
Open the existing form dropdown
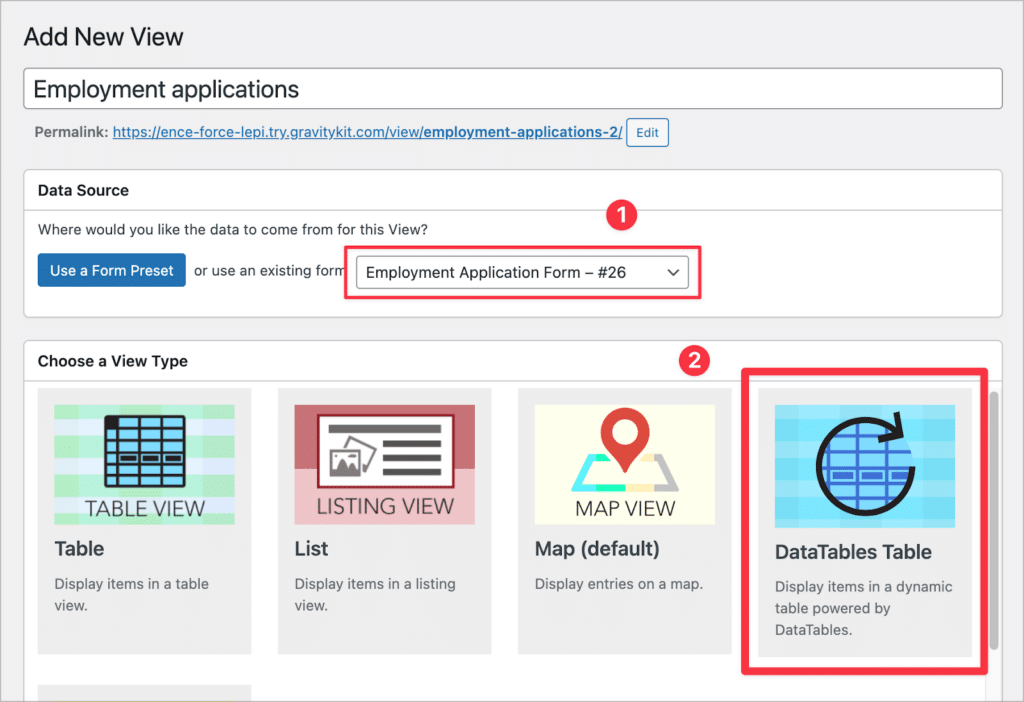coord(522,272)
